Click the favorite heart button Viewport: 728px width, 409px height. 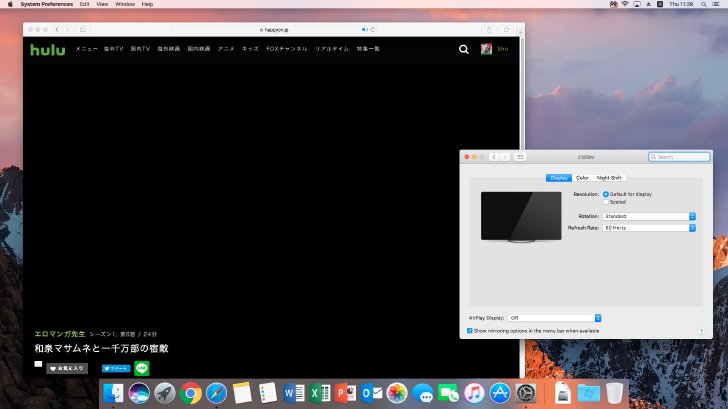[67, 369]
